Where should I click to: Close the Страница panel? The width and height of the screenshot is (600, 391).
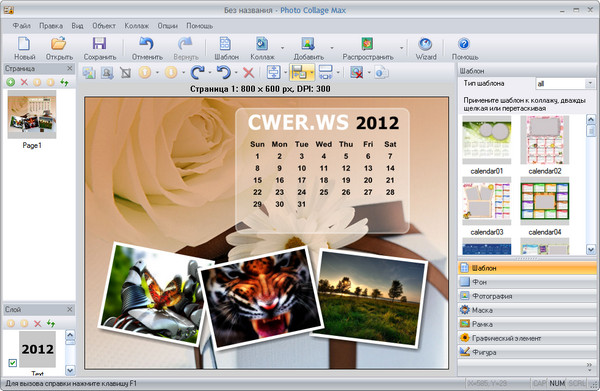(70, 68)
